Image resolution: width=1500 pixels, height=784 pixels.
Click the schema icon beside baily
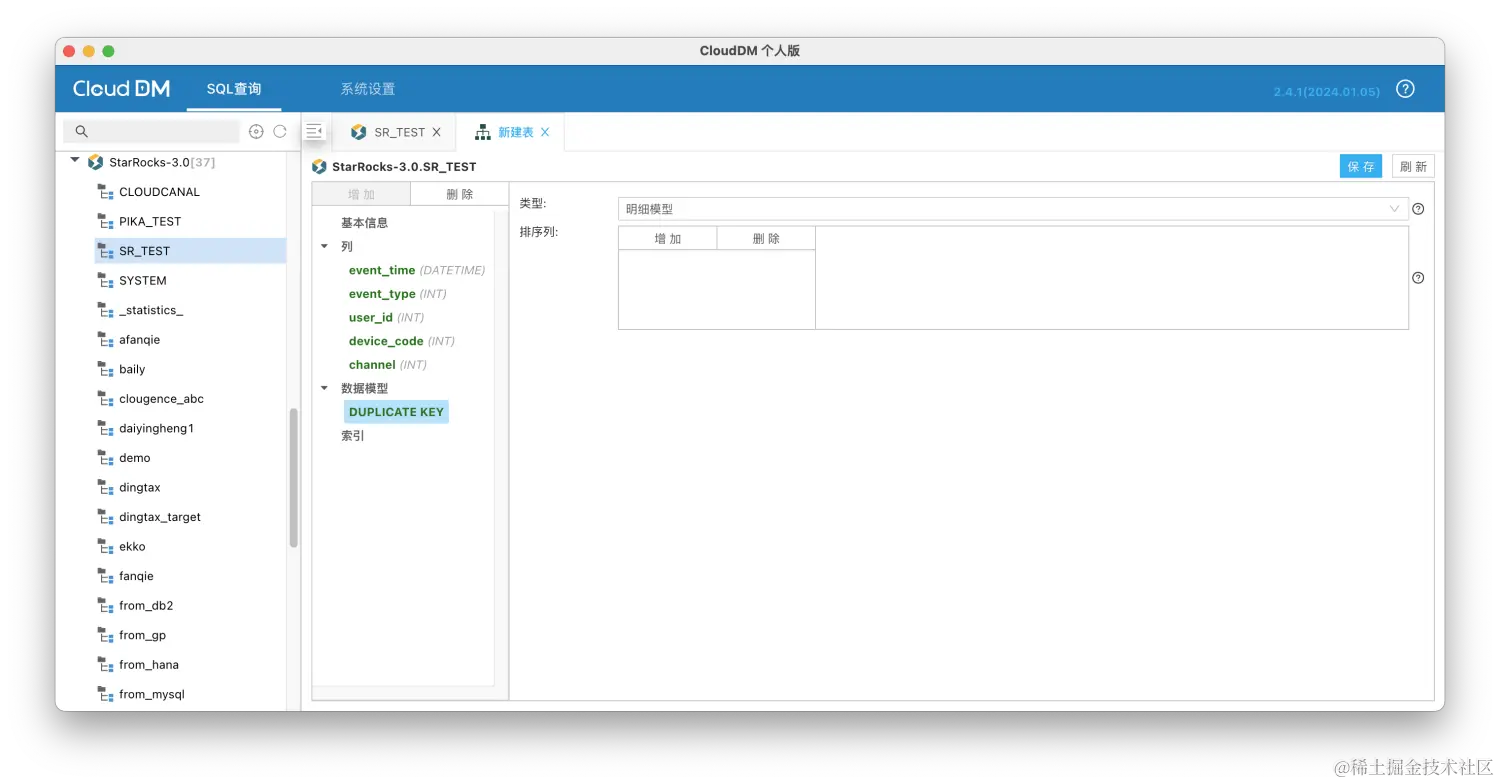(105, 369)
